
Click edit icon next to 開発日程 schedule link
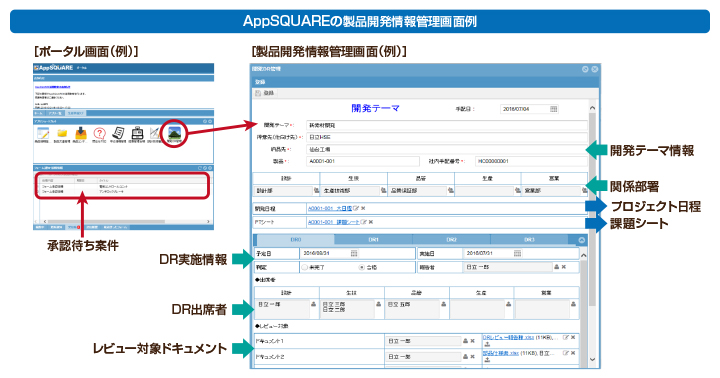click(x=356, y=209)
